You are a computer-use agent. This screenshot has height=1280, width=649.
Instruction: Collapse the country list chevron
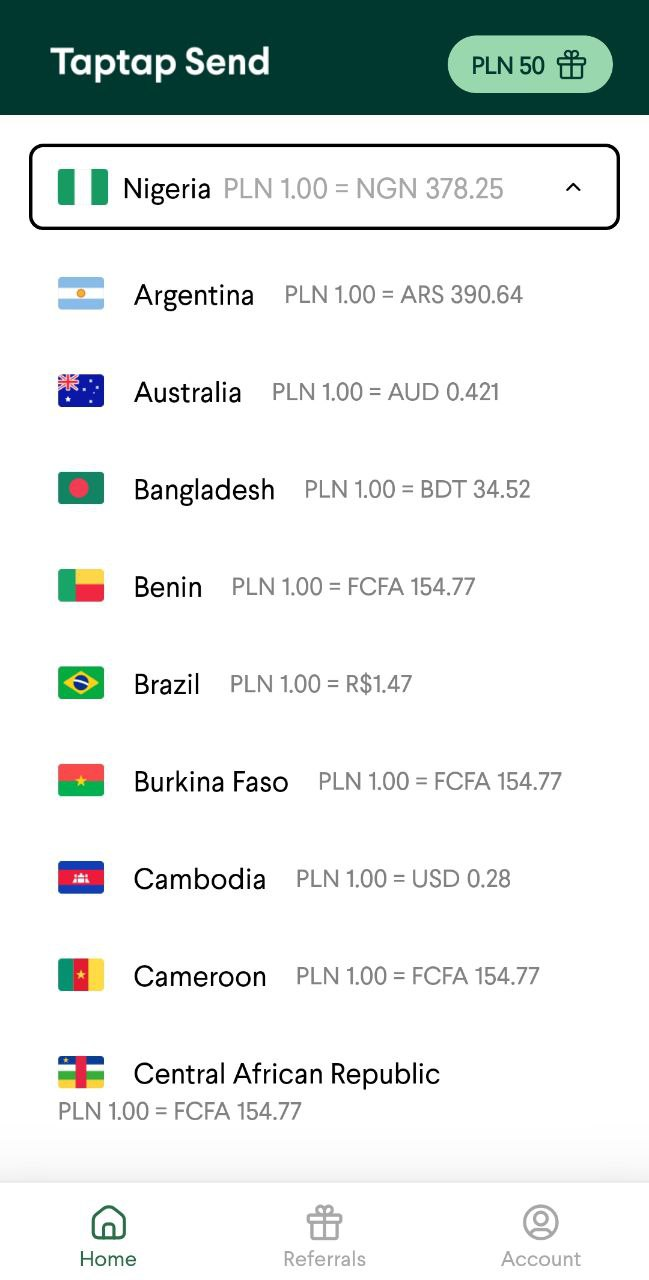pos(573,187)
